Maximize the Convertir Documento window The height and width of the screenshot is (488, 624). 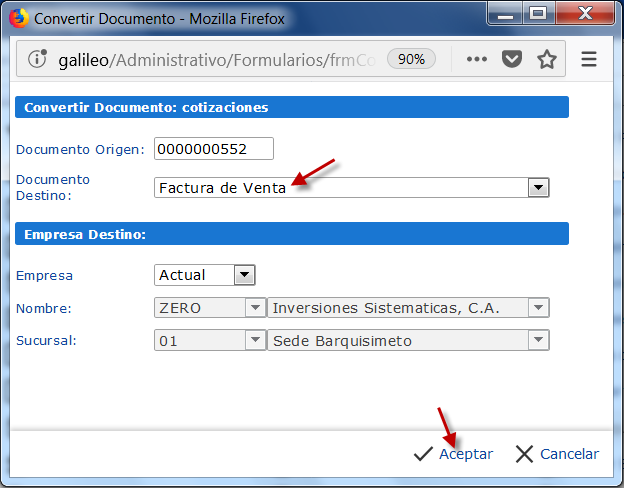pyautogui.click(x=538, y=14)
